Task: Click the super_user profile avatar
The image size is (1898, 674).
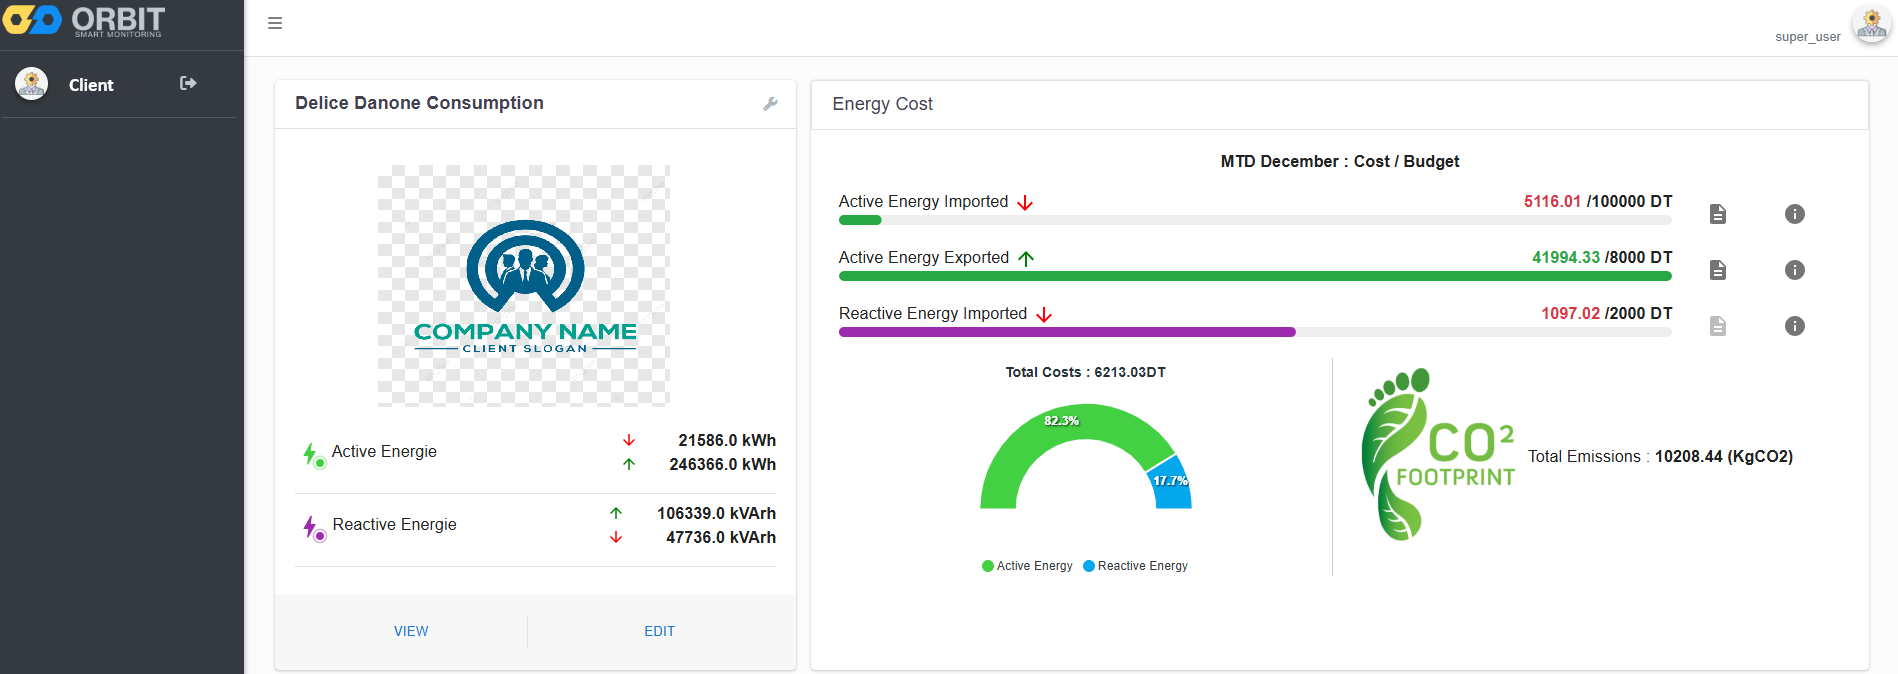Action: (1871, 25)
